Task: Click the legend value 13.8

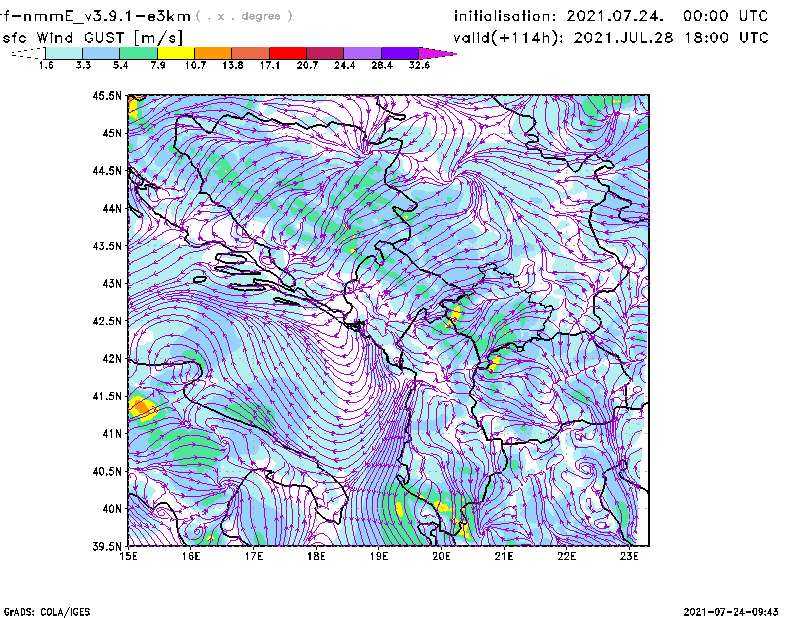Action: 233,65
